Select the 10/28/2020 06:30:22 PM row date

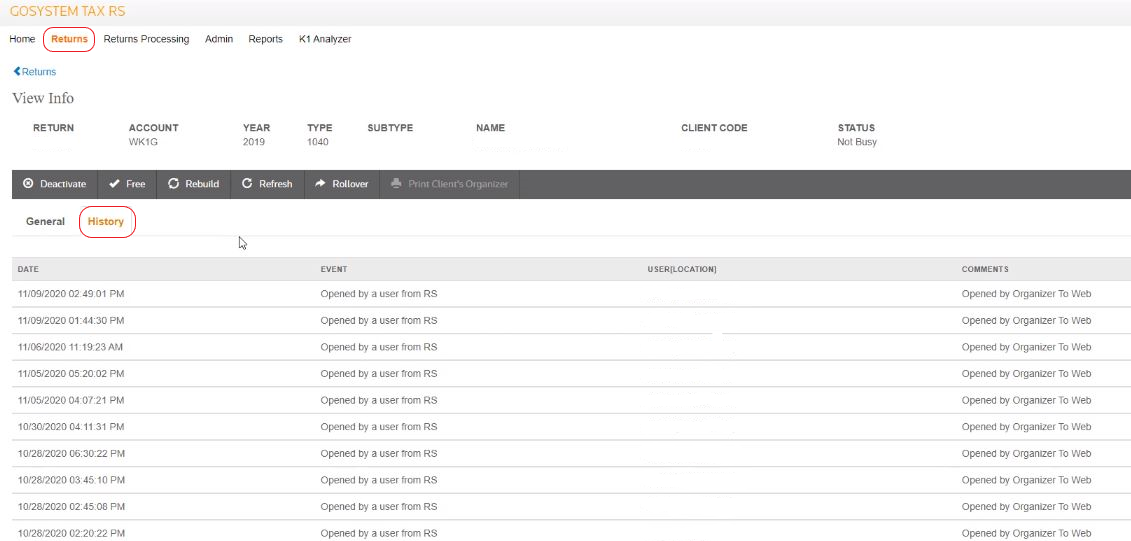[x=71, y=454]
